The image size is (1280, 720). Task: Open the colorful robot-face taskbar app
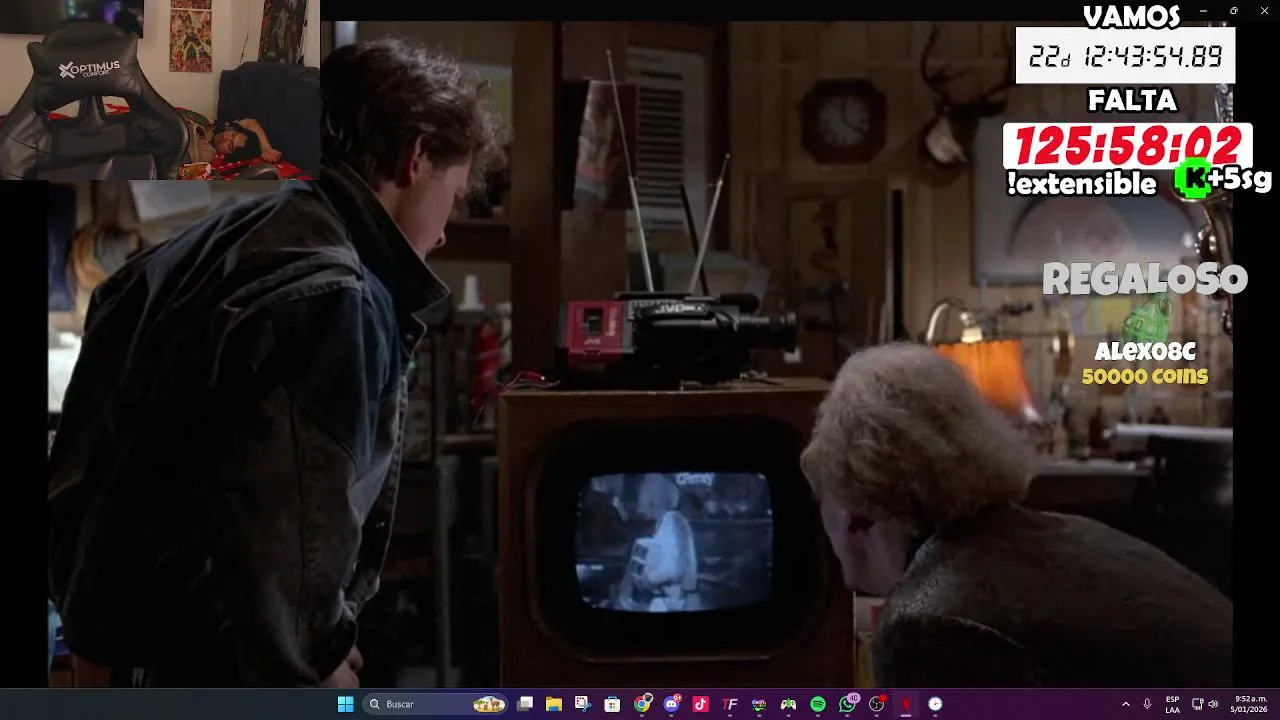[x=759, y=704]
